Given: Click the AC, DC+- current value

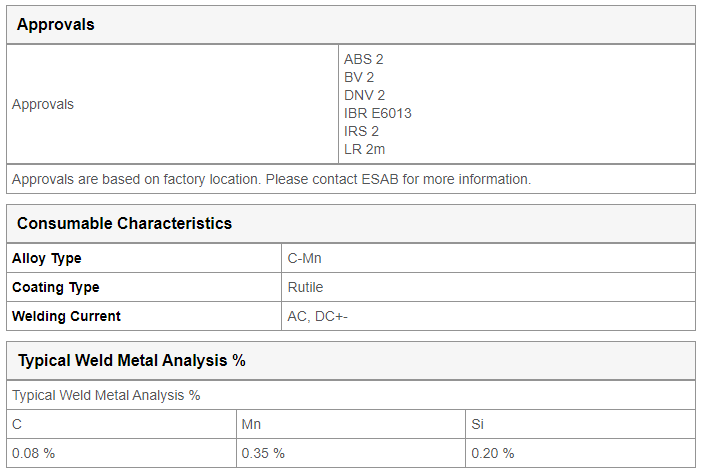Looking at the screenshot, I should (x=317, y=316).
